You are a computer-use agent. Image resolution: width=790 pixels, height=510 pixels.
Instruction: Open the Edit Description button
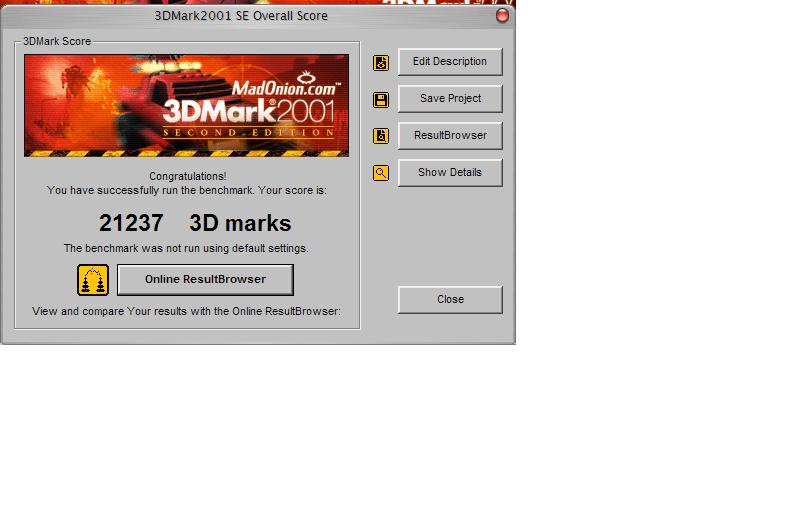[450, 61]
